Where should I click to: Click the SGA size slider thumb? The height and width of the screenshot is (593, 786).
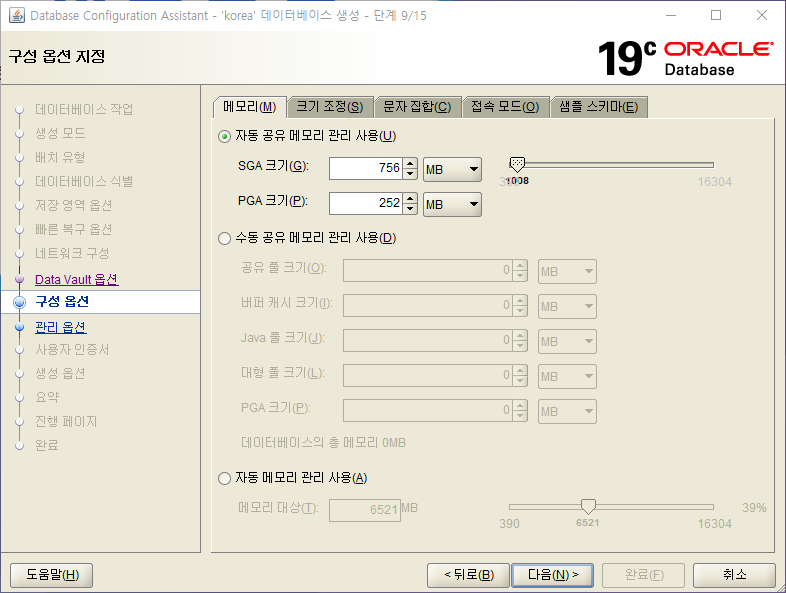(517, 164)
